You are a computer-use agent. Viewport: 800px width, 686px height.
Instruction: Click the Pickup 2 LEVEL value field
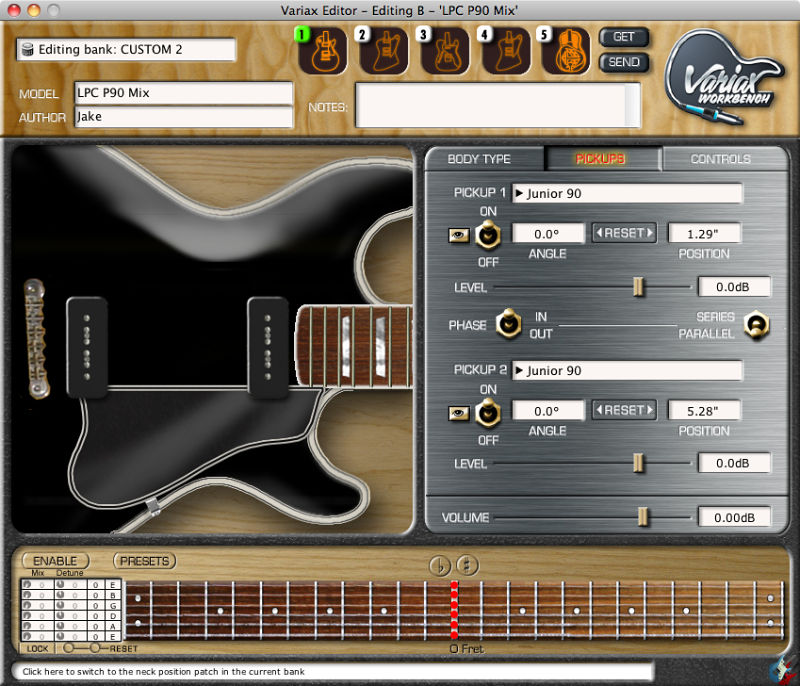point(734,463)
